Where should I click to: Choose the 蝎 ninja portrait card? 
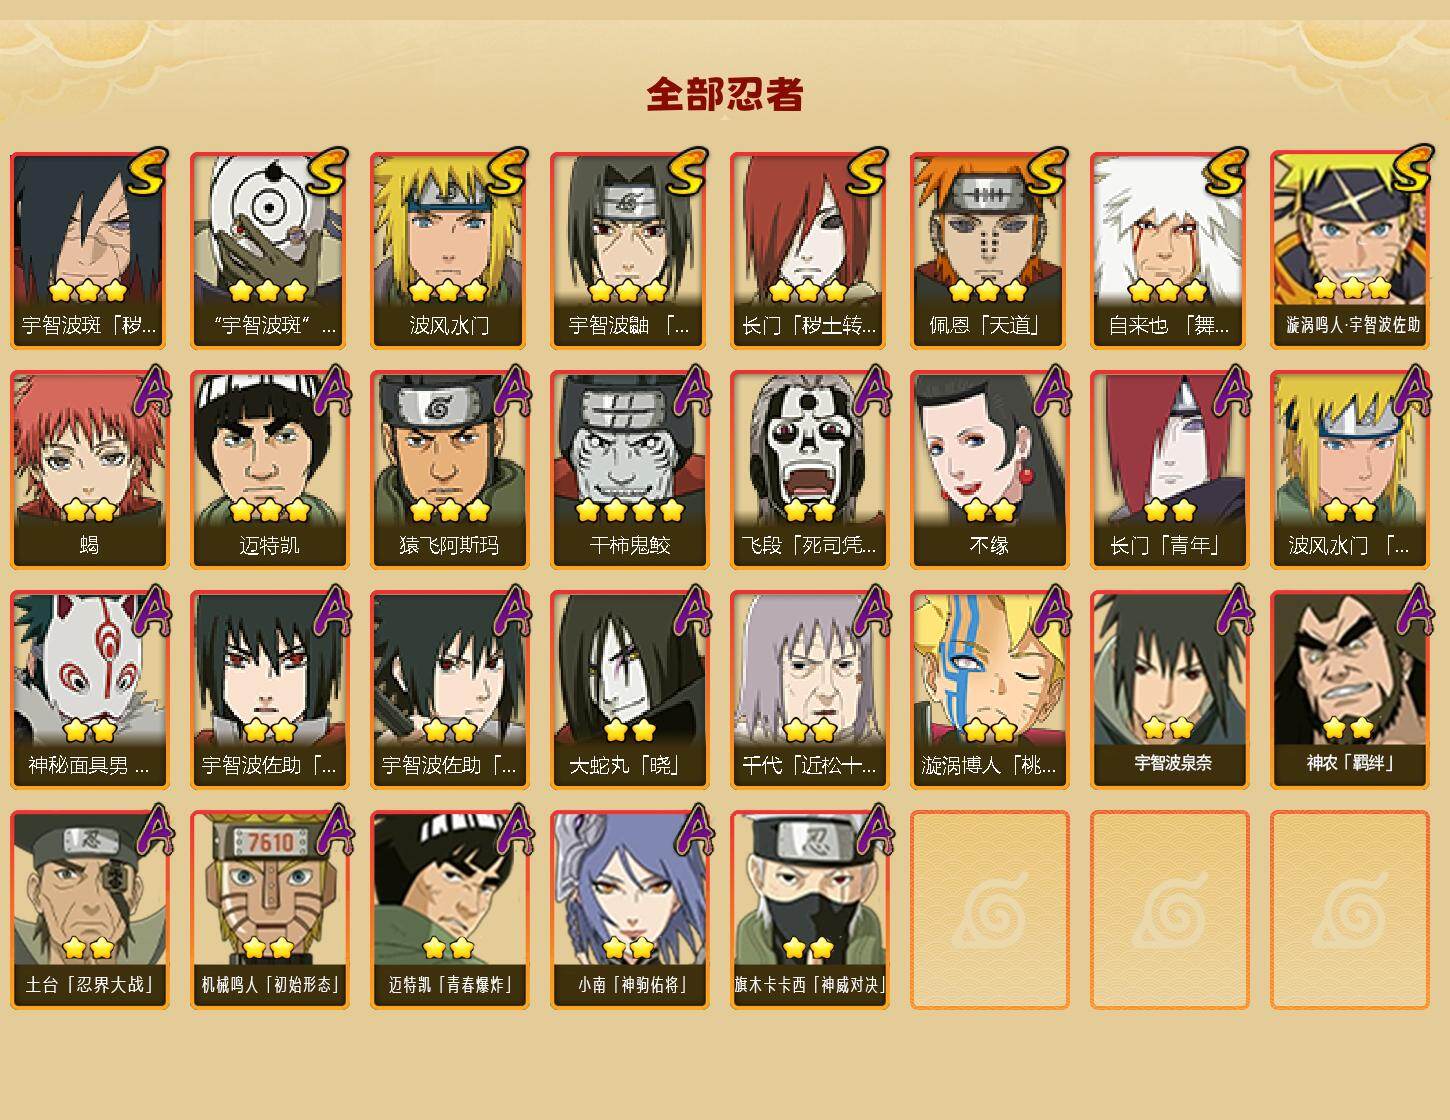tap(89, 470)
